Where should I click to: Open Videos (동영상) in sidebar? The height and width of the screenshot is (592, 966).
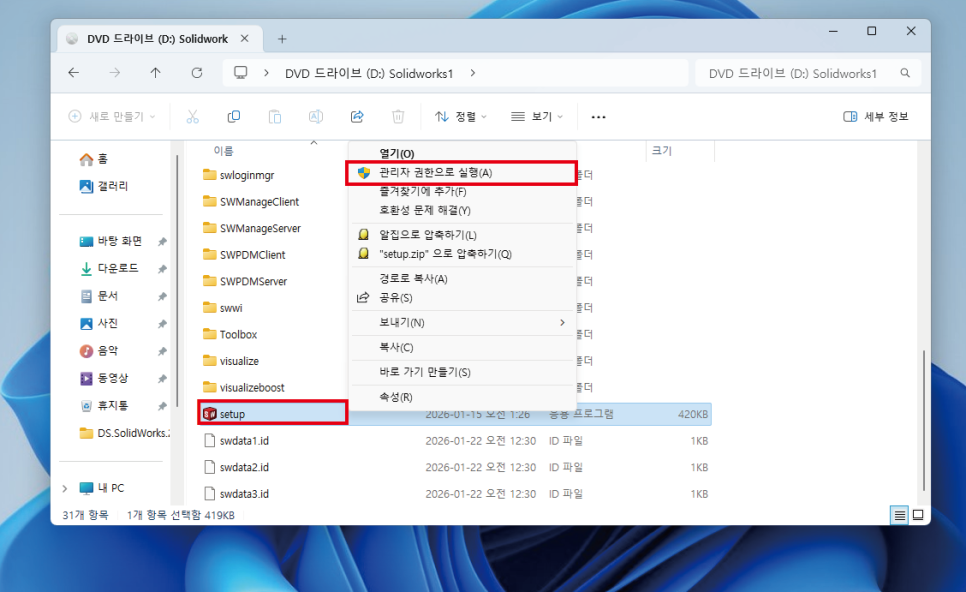point(104,378)
